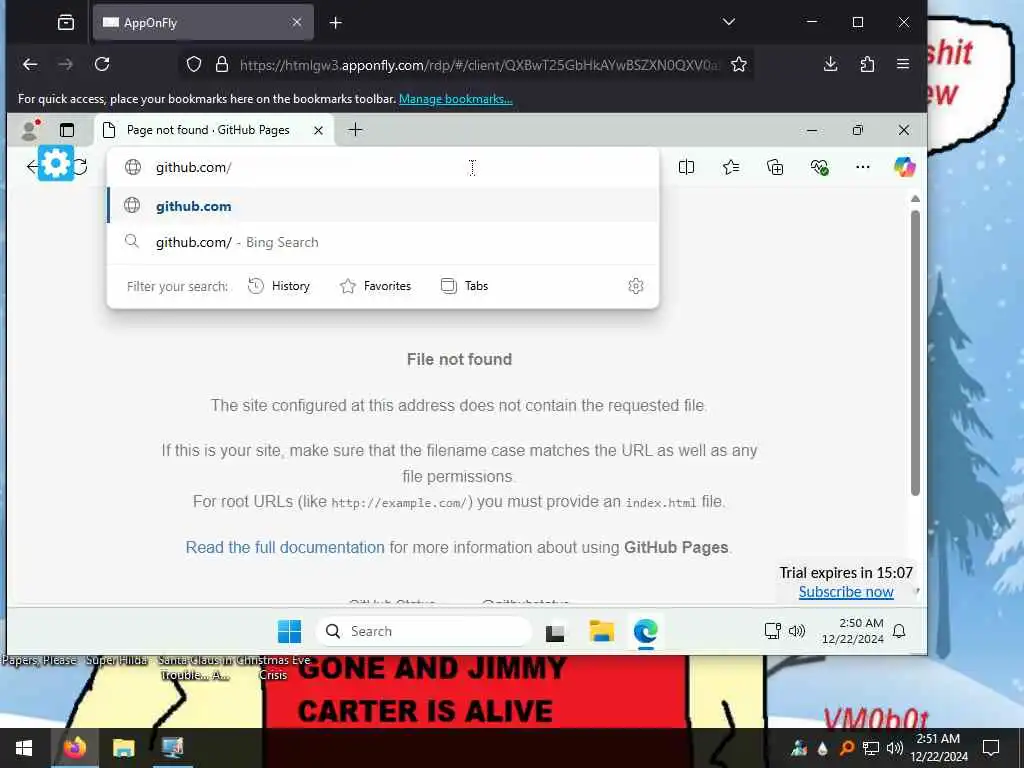Open Edge tab actions menu icon
The image size is (1024, 768).
tap(67, 130)
